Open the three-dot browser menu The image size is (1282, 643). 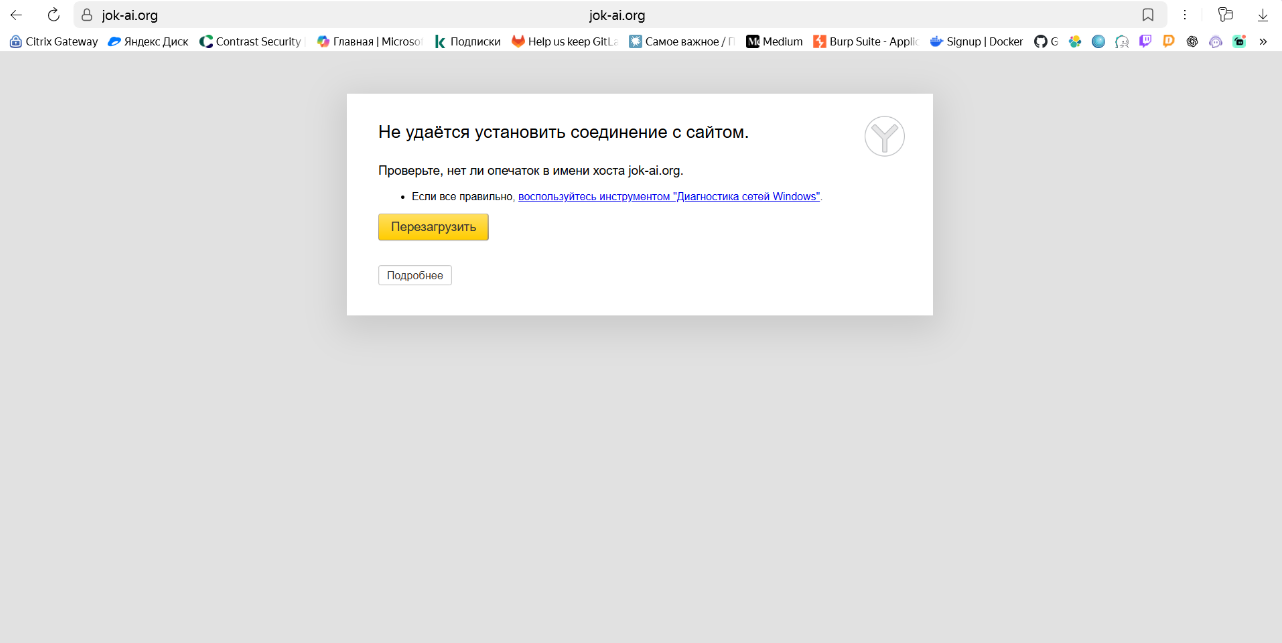pyautogui.click(x=1185, y=15)
